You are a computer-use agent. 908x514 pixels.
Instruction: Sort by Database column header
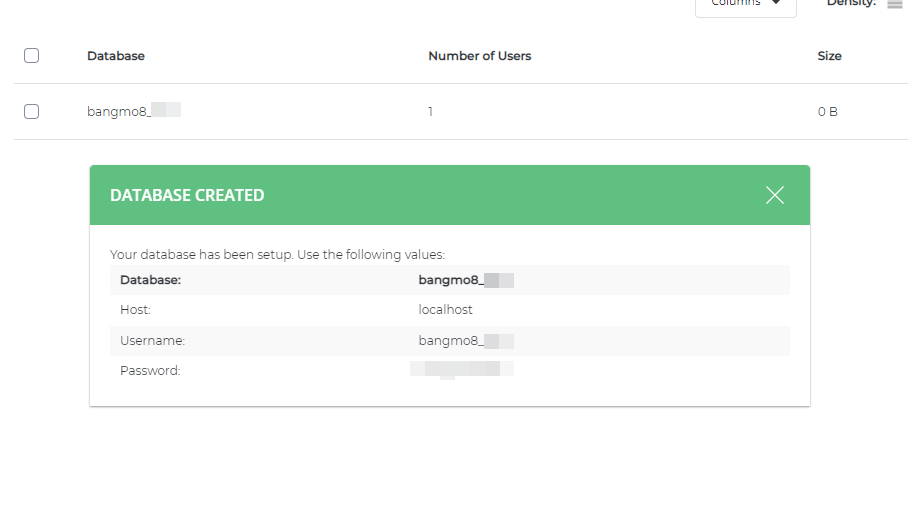click(116, 56)
